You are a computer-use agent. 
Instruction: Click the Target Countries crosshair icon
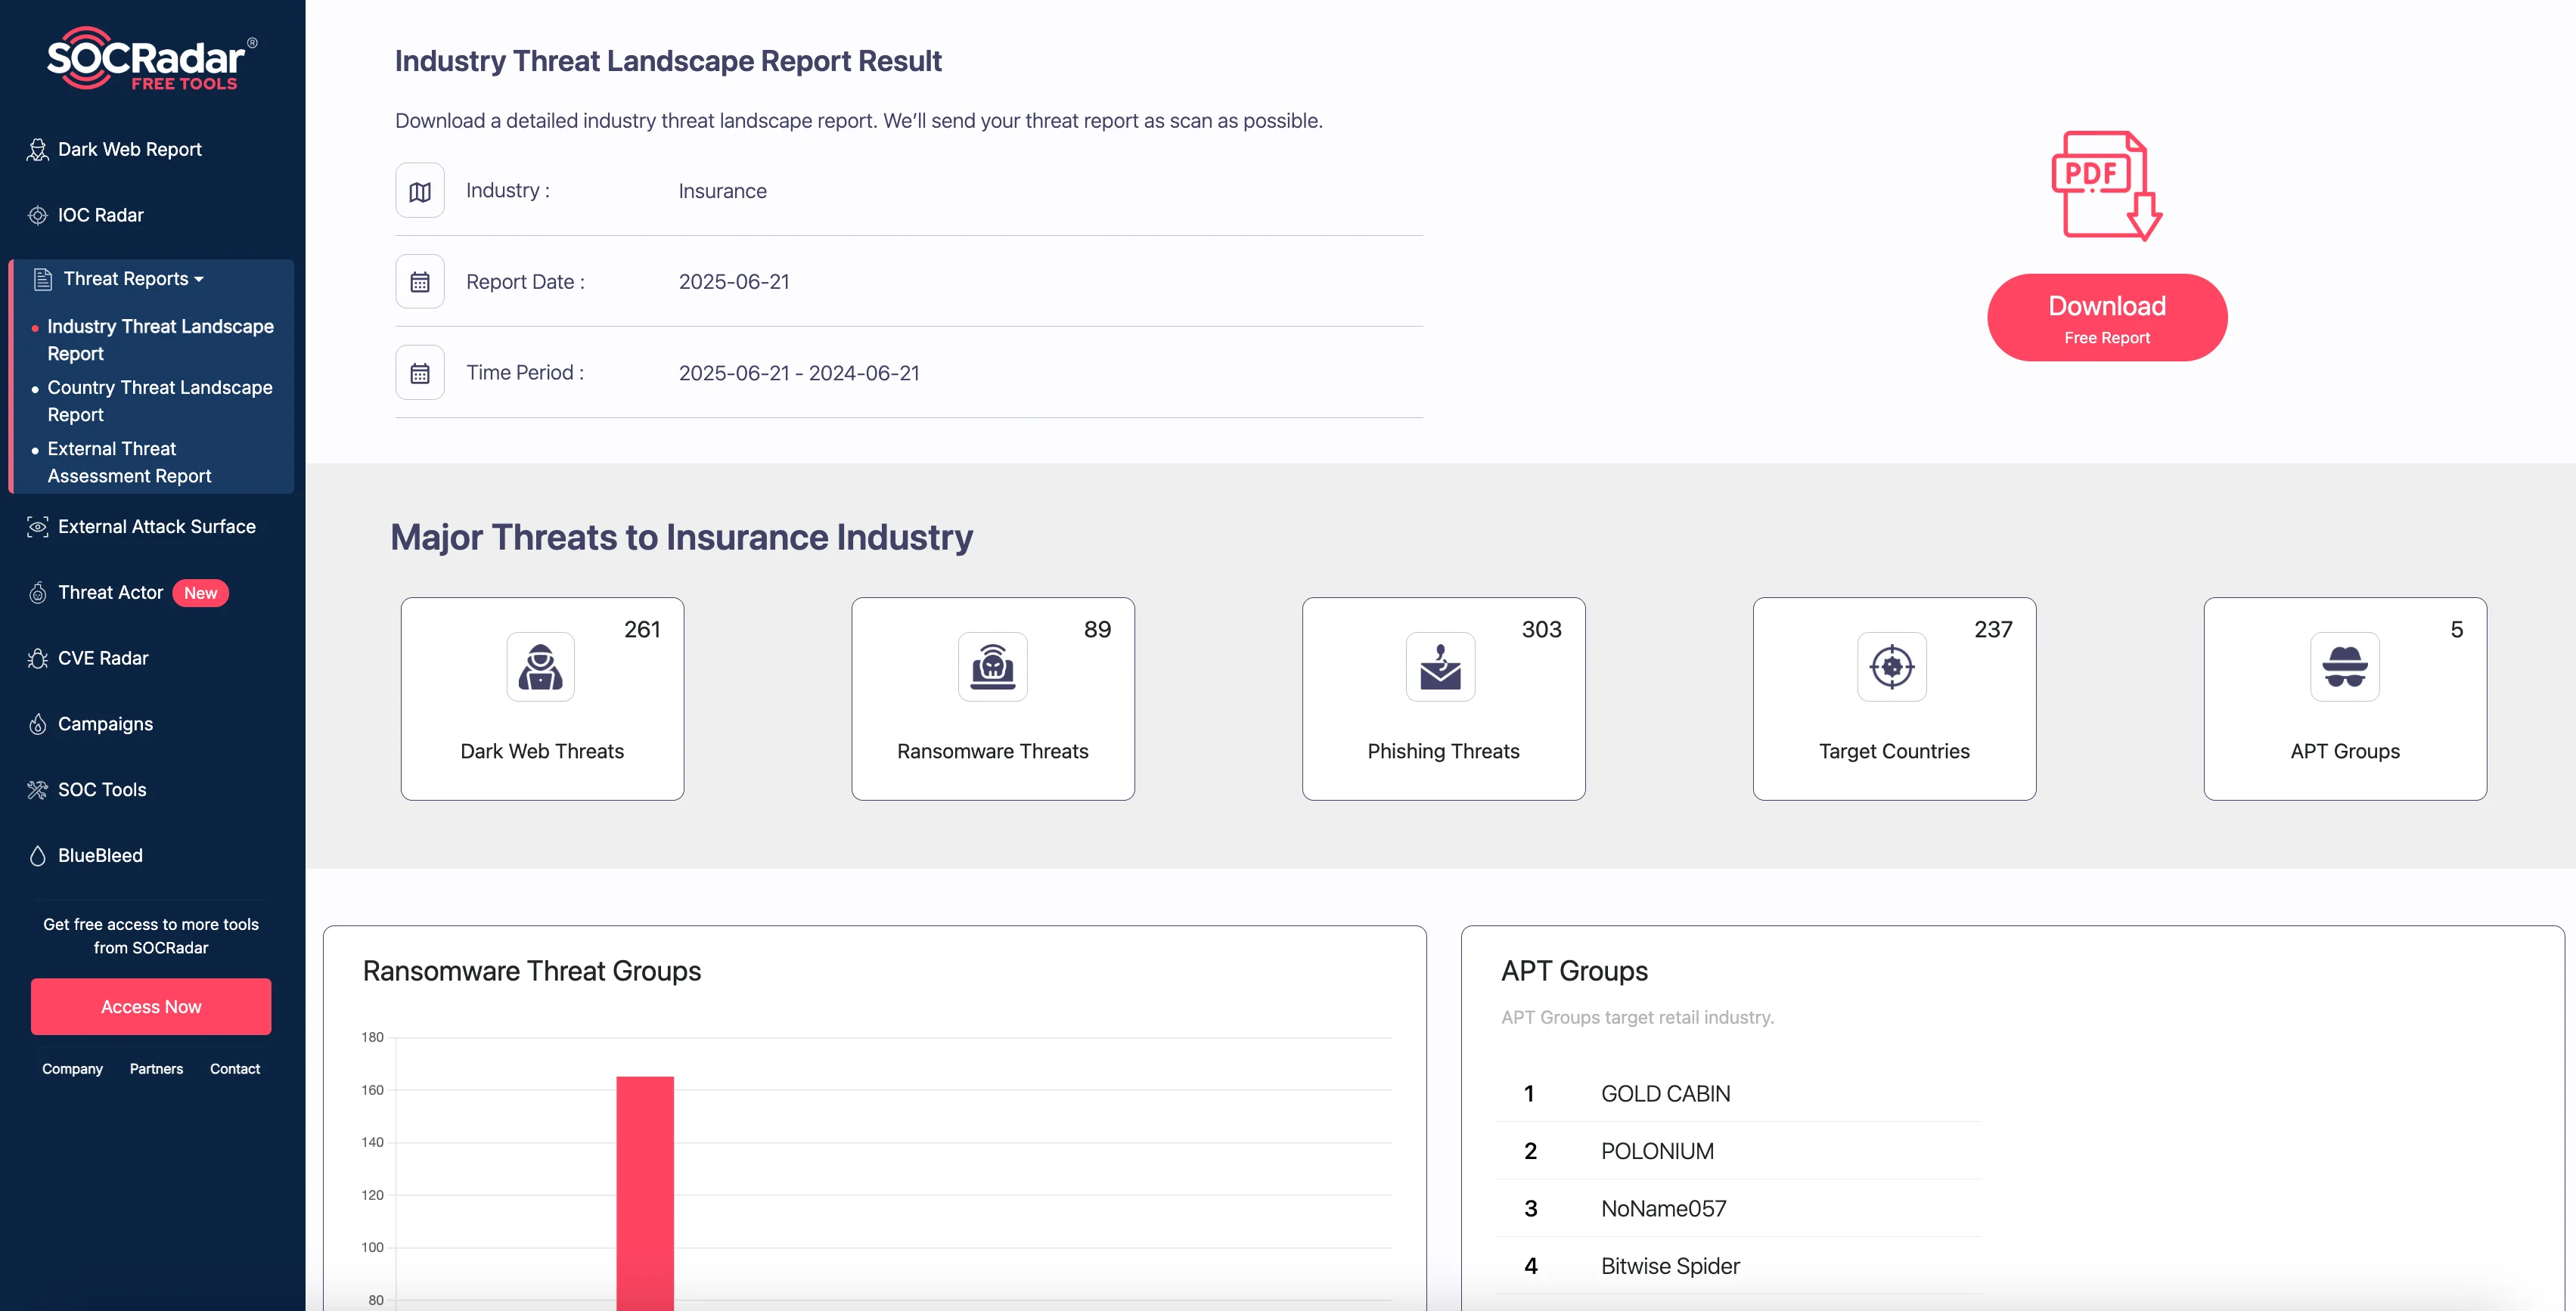pos(1892,667)
